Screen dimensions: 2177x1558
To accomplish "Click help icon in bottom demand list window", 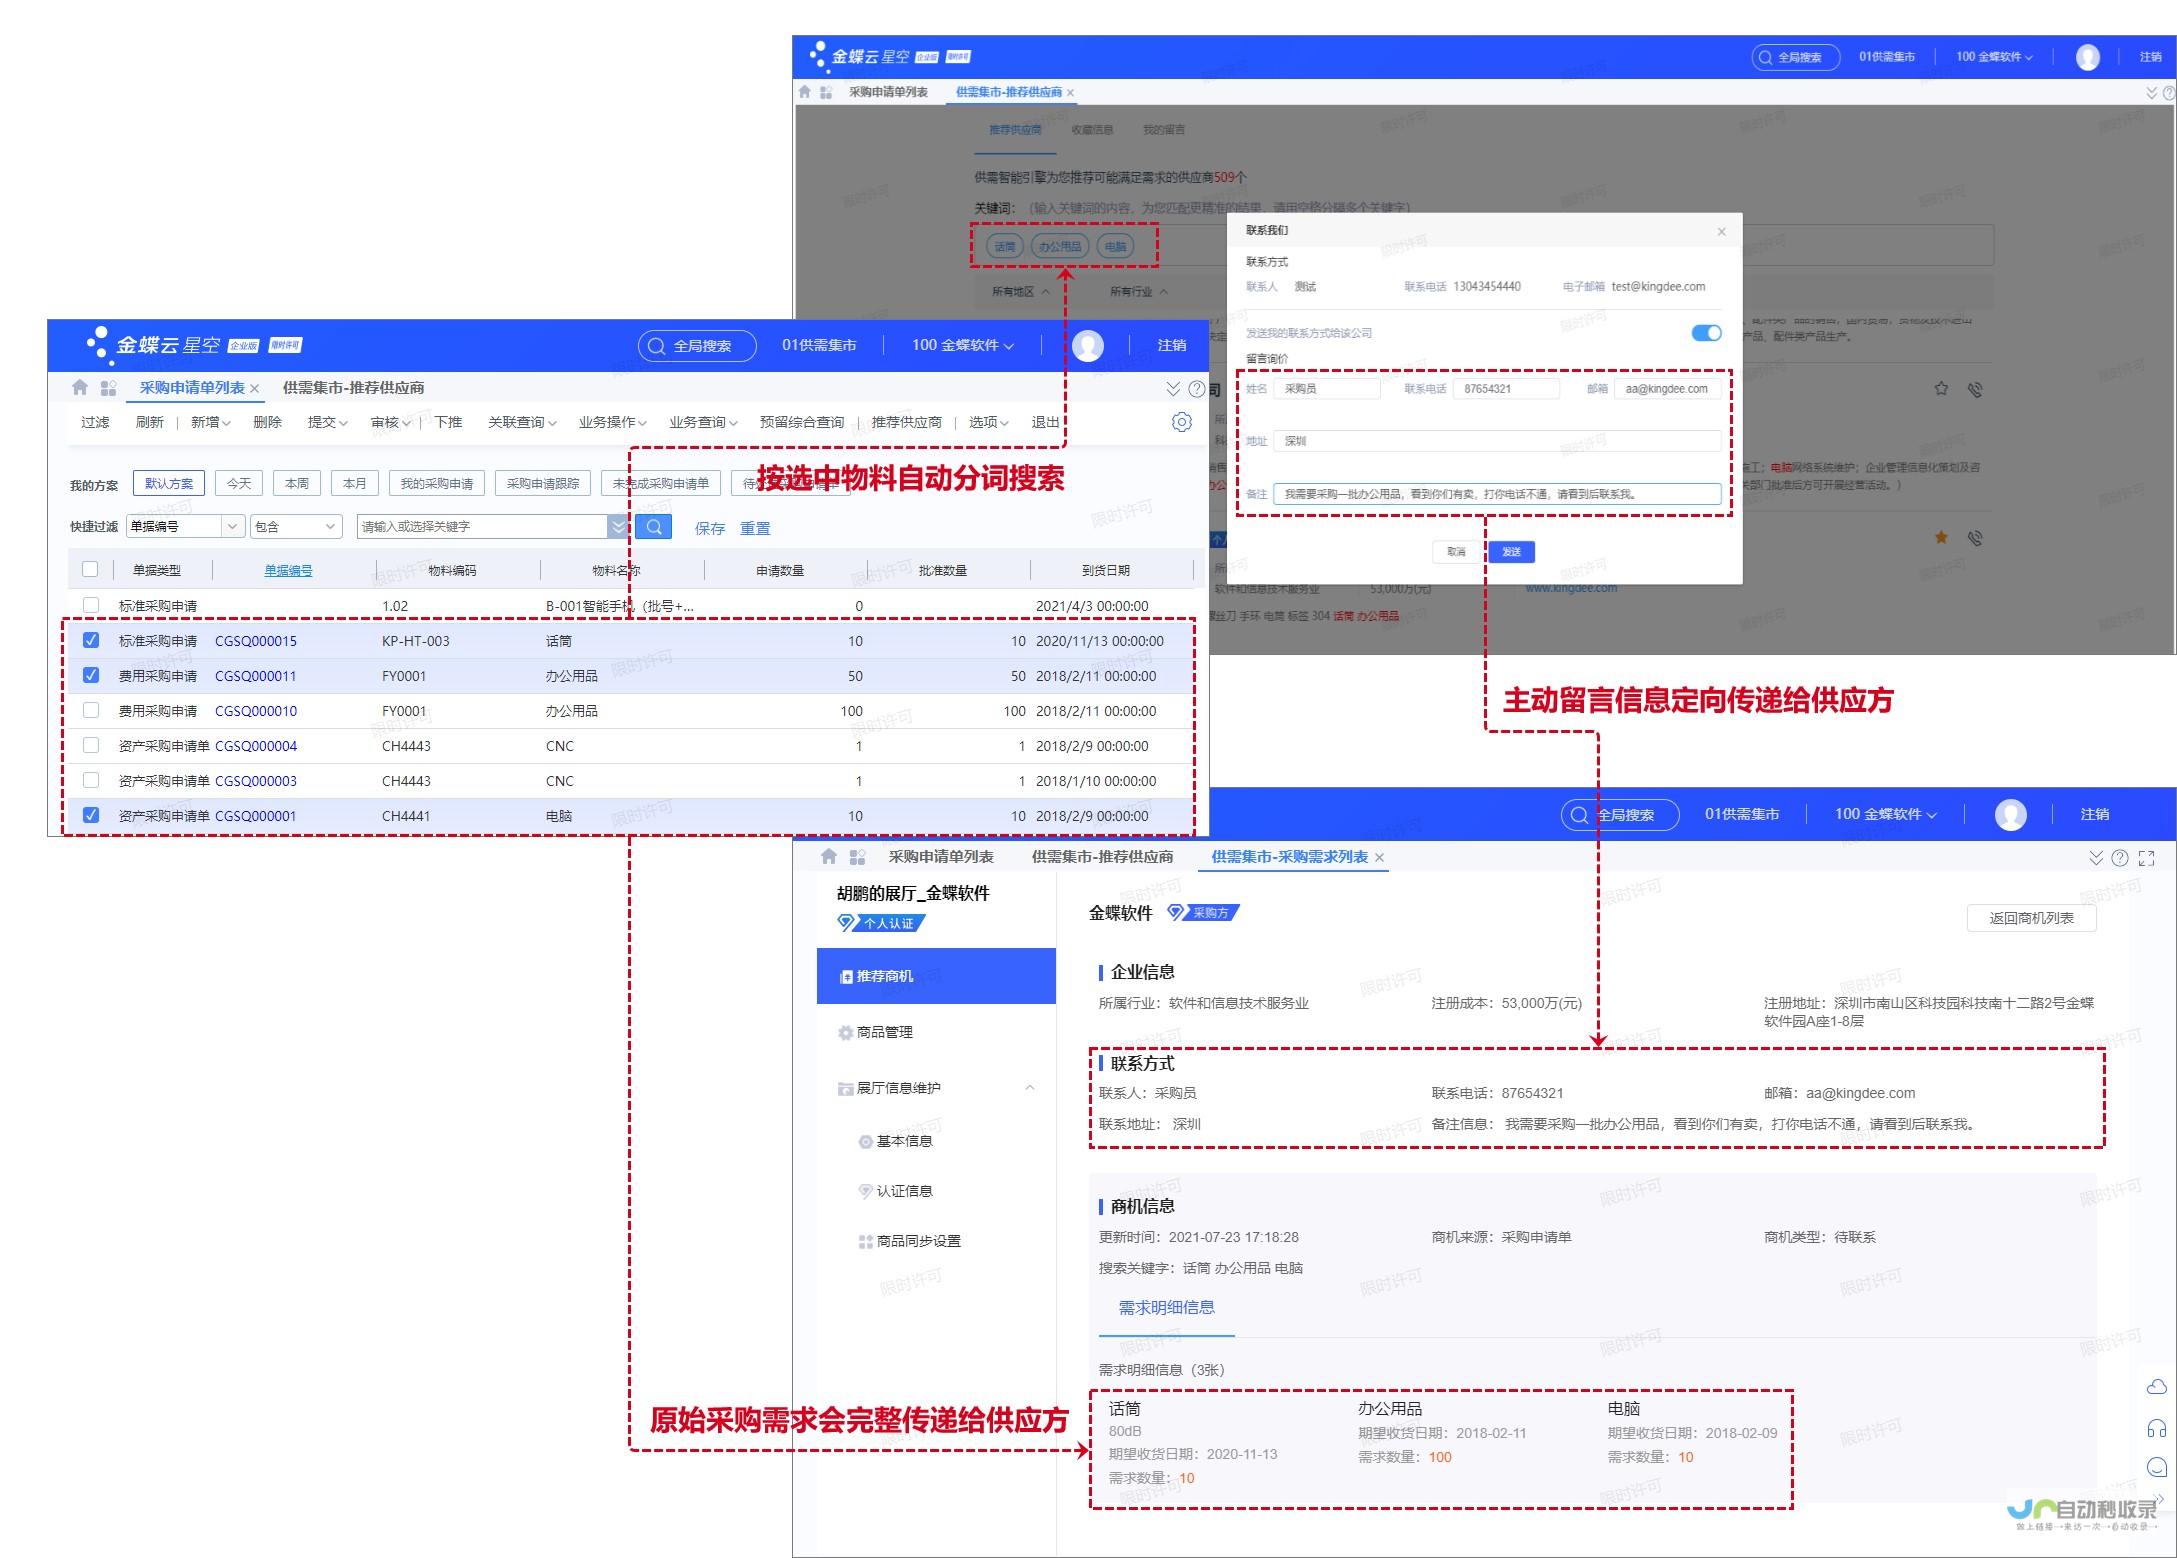I will 2119,857.
